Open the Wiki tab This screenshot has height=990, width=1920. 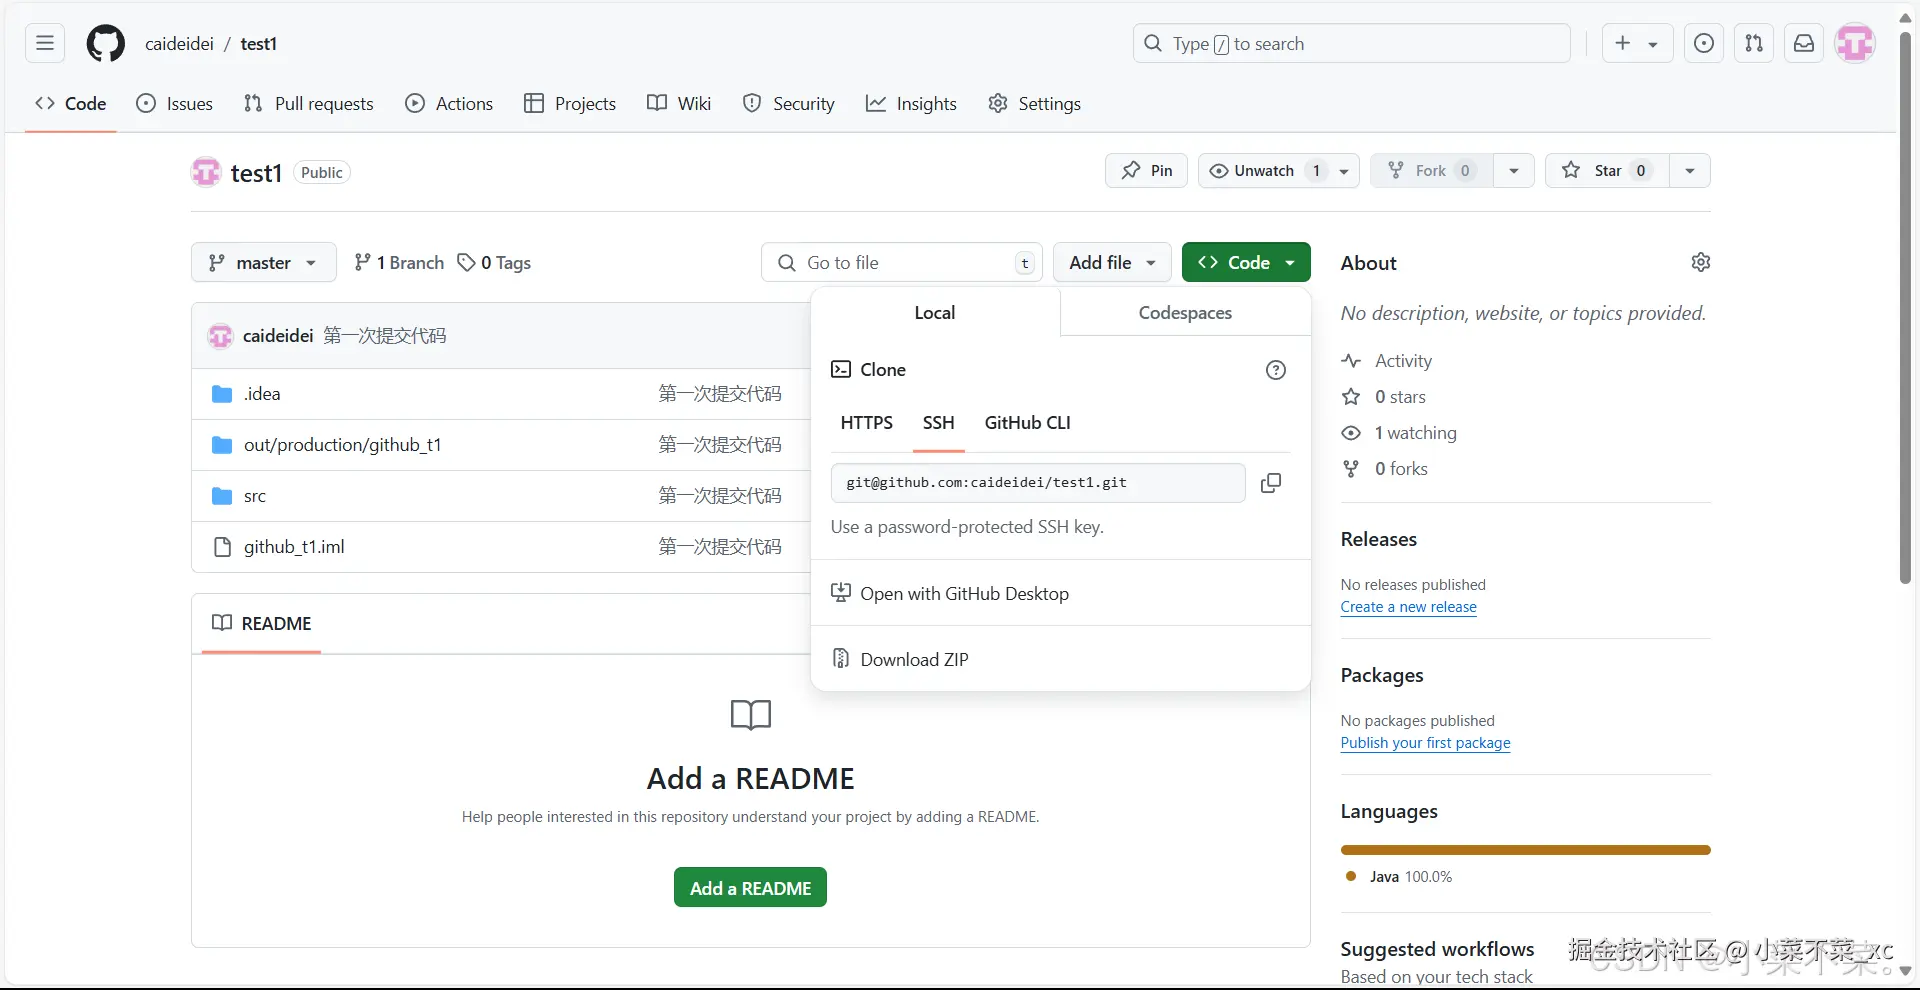(679, 104)
